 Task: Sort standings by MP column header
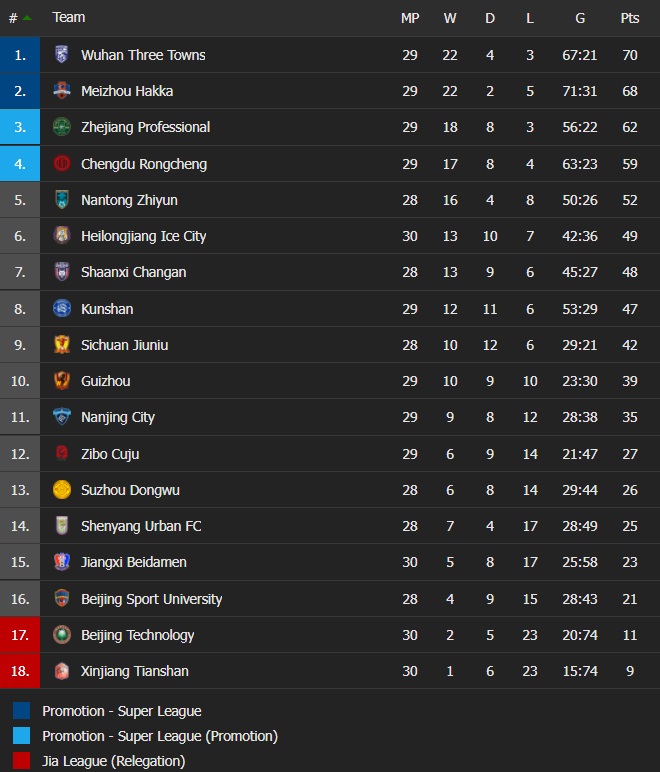410,18
